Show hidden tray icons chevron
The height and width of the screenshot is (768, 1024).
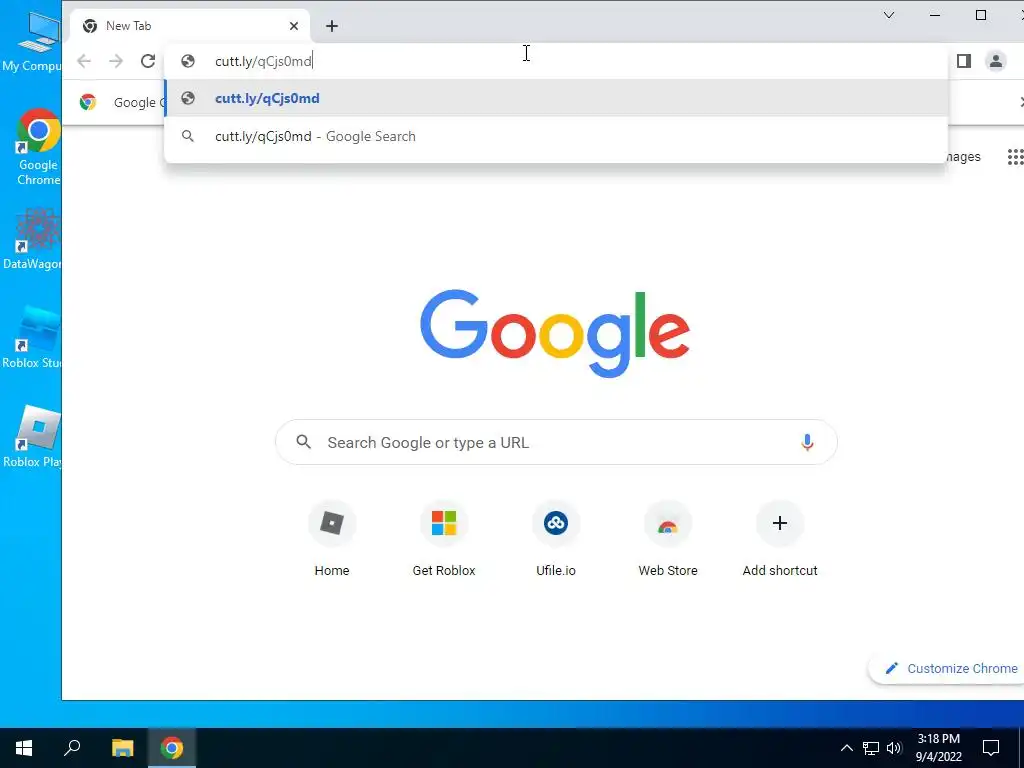(x=846, y=748)
